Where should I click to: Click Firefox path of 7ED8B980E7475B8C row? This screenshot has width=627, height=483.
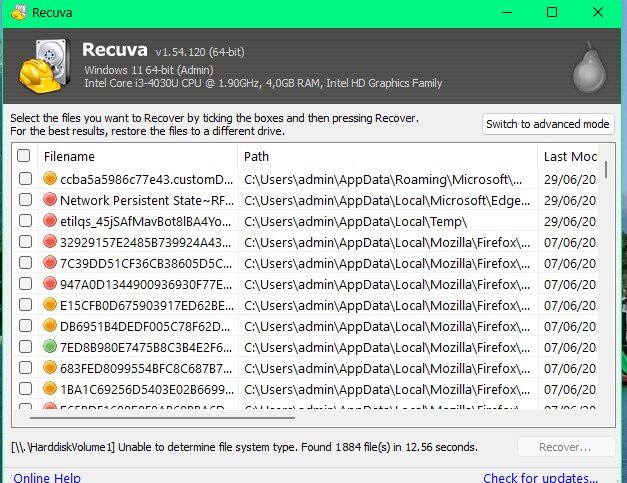point(387,347)
